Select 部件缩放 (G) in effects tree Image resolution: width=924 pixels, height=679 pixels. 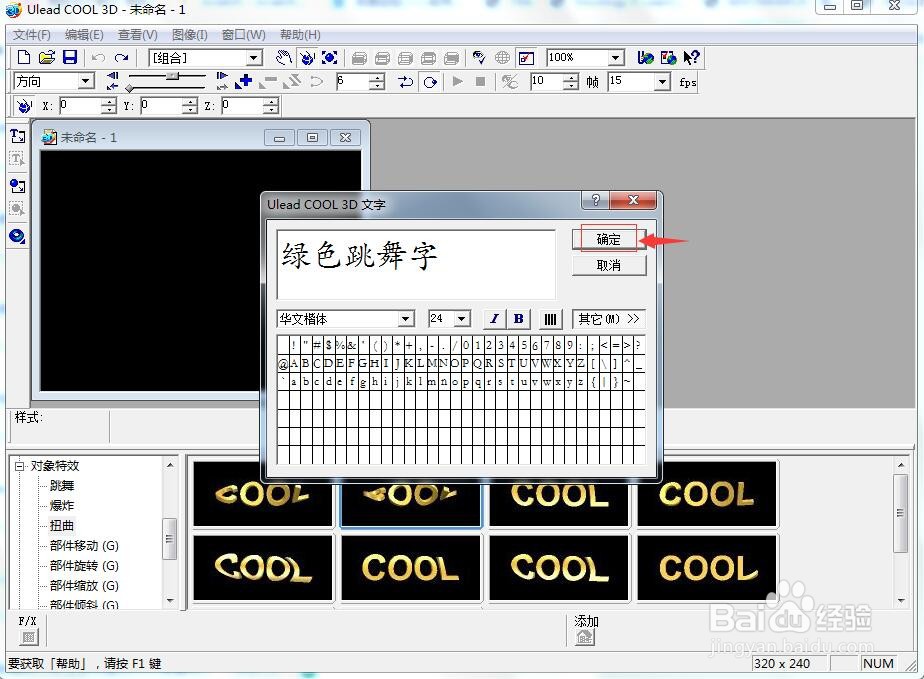click(84, 586)
